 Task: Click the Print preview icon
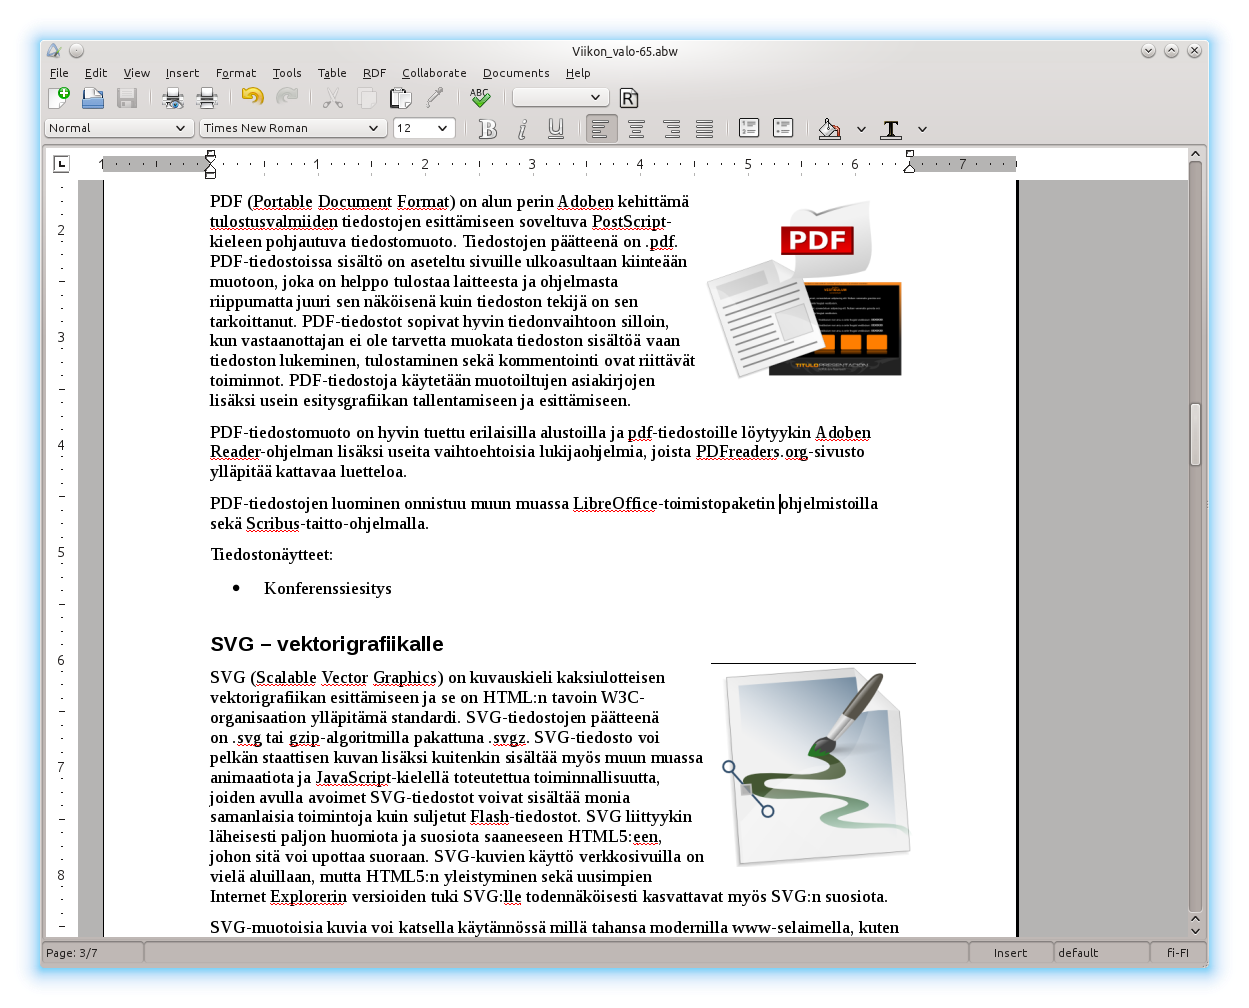[x=173, y=97]
